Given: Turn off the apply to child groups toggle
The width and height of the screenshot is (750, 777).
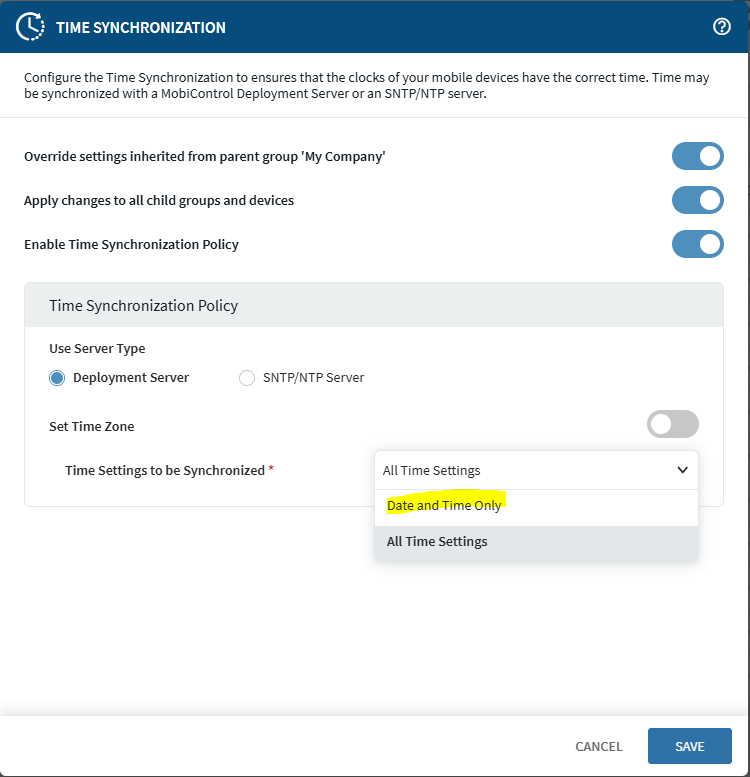Looking at the screenshot, I should [x=697, y=200].
